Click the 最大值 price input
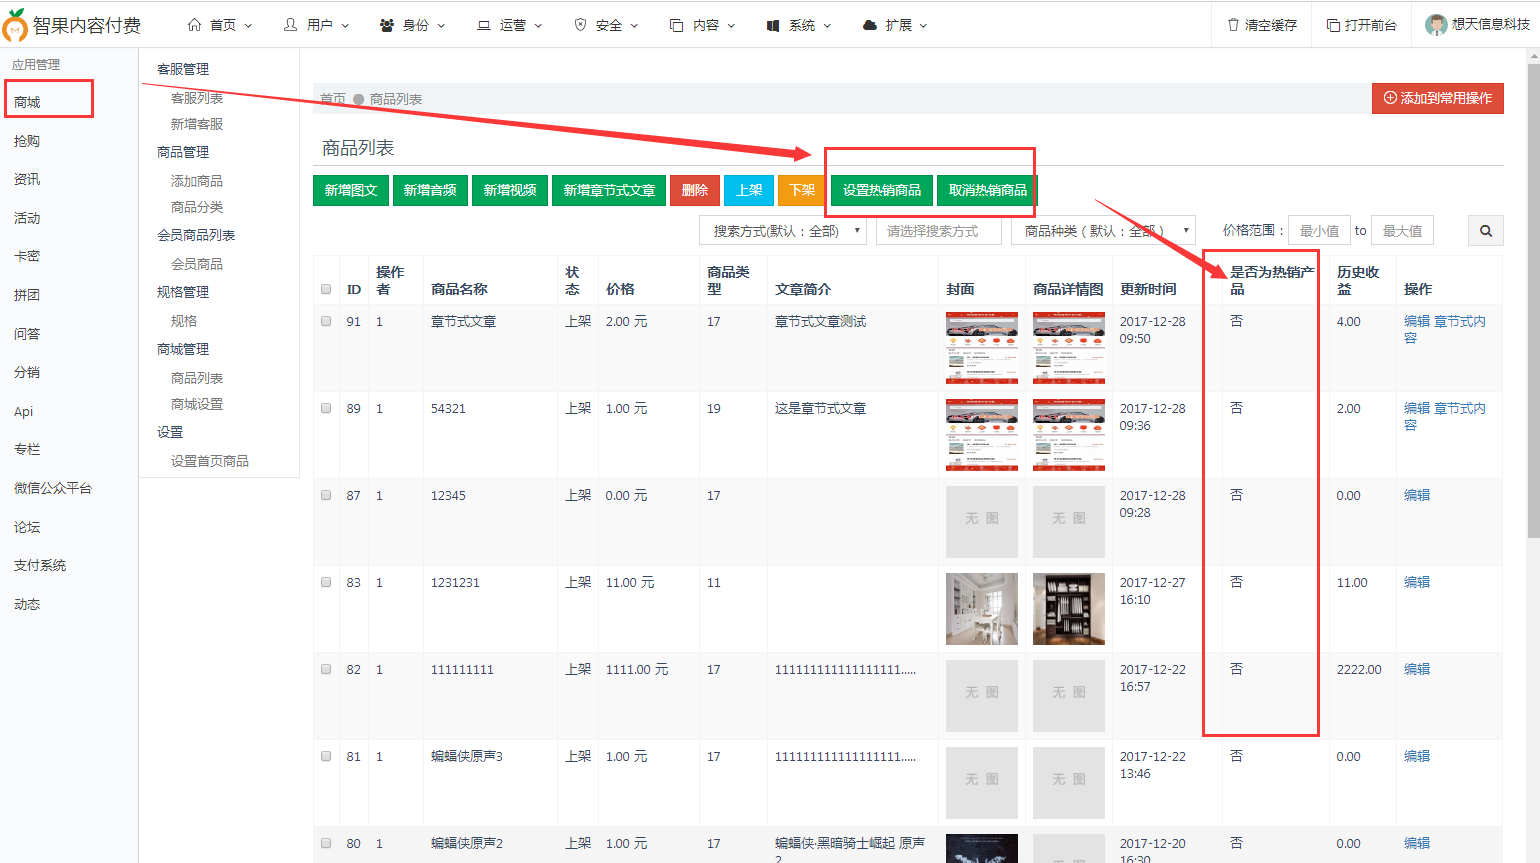The image size is (1540, 863). click(1402, 231)
